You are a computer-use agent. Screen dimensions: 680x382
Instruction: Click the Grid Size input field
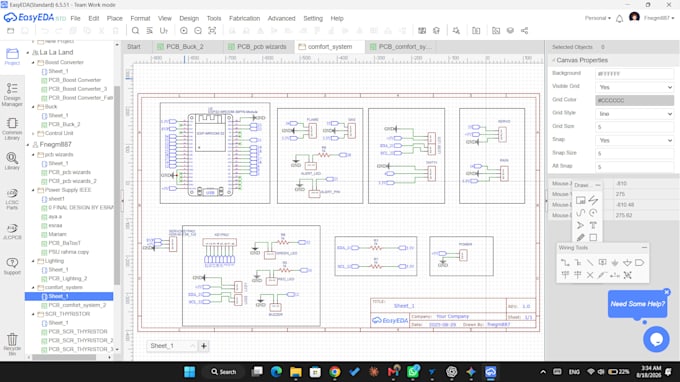pos(634,127)
